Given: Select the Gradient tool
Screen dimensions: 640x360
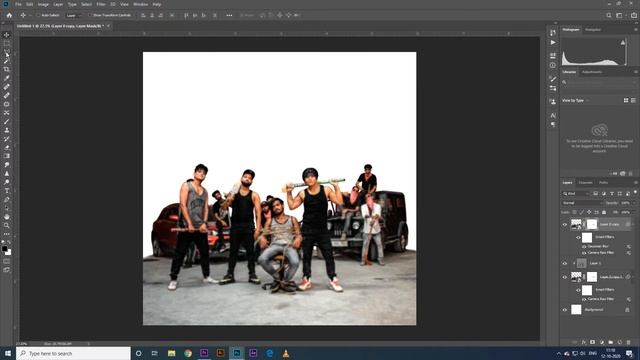Looking at the screenshot, I should [x=7, y=156].
